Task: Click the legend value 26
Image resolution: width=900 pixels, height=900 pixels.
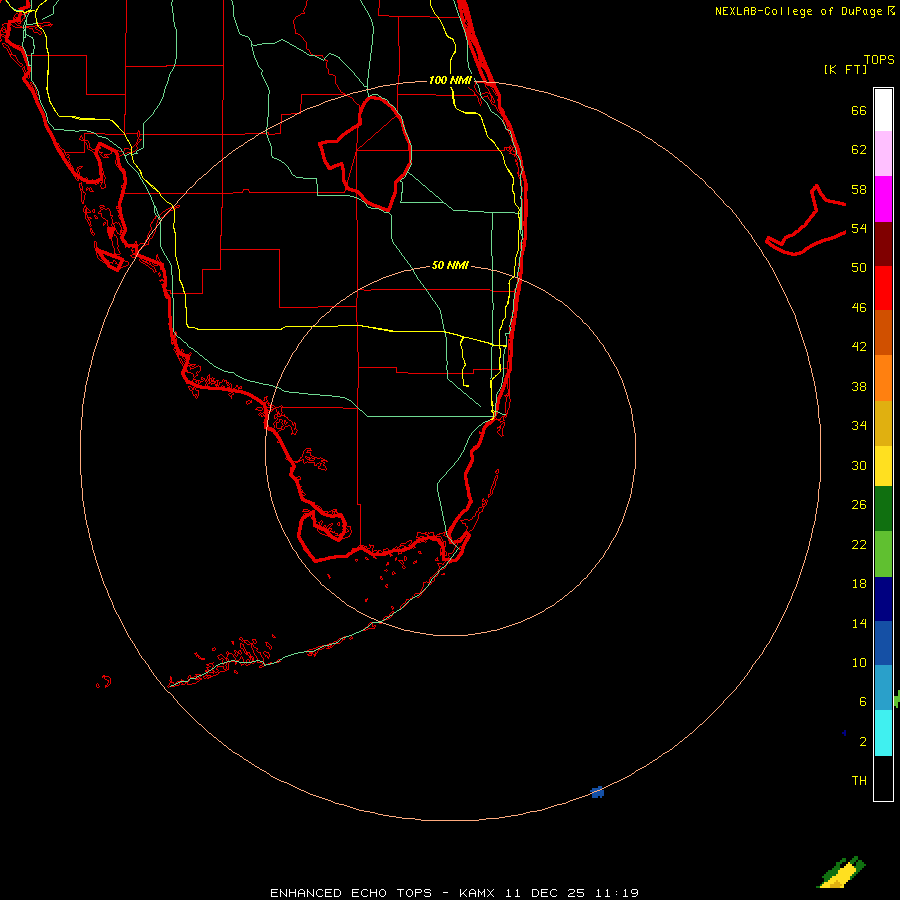Action: (x=859, y=505)
